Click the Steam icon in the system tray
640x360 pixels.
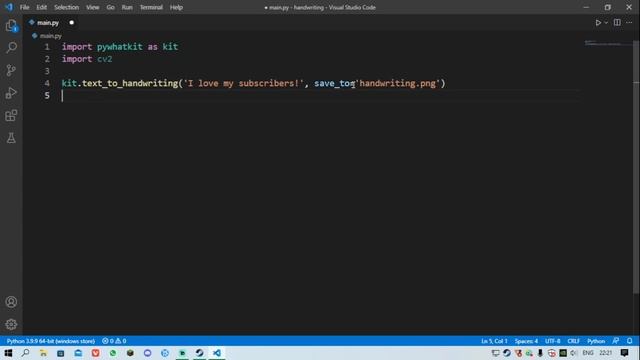click(x=507, y=353)
